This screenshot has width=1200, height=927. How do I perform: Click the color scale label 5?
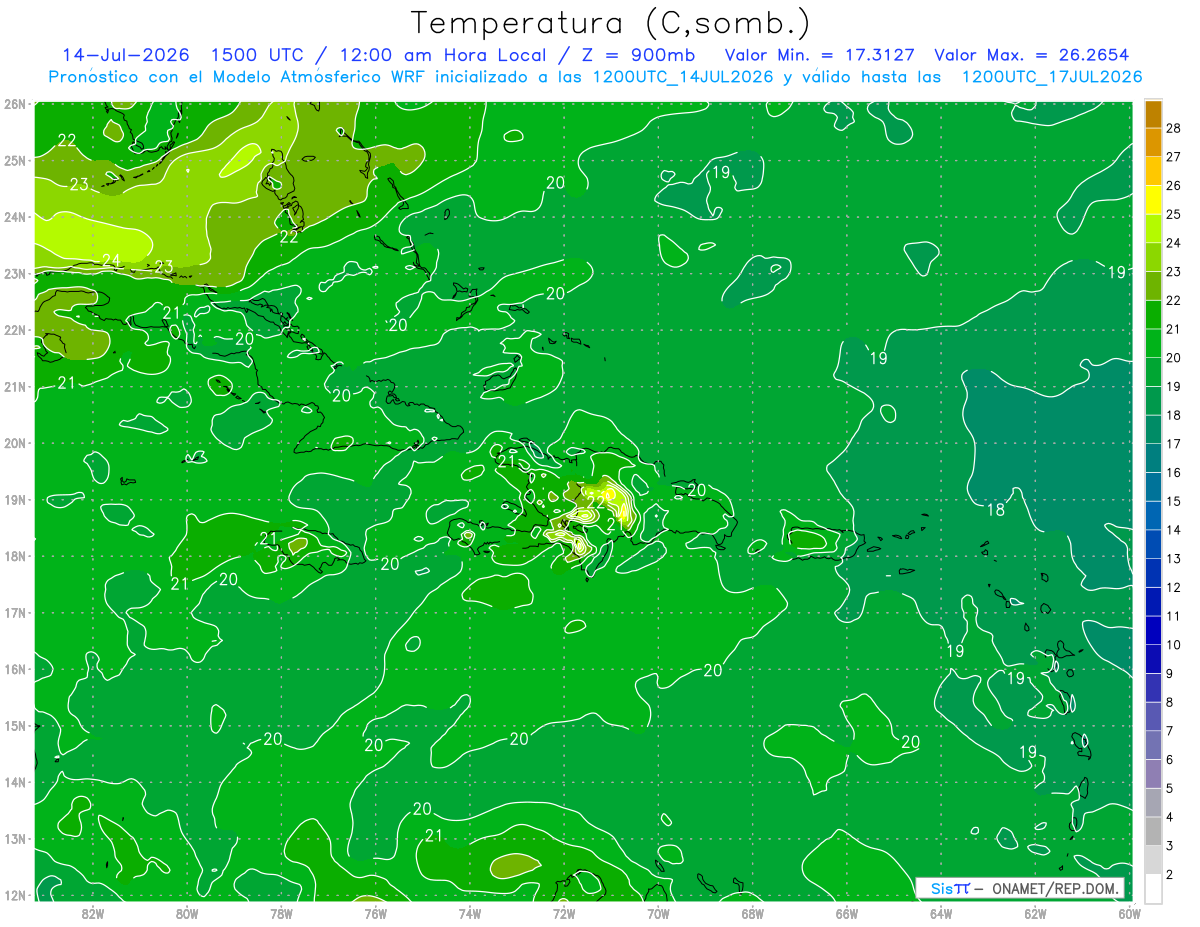pos(1169,788)
